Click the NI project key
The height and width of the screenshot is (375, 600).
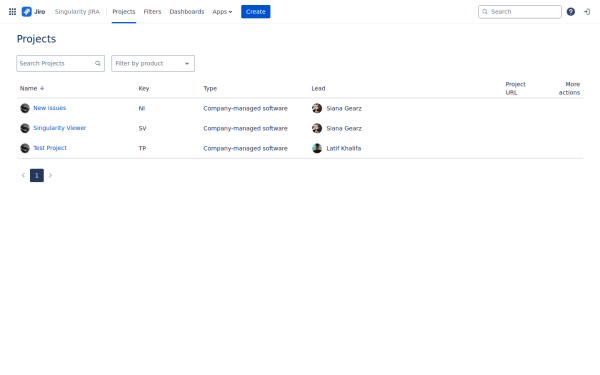[x=142, y=108]
